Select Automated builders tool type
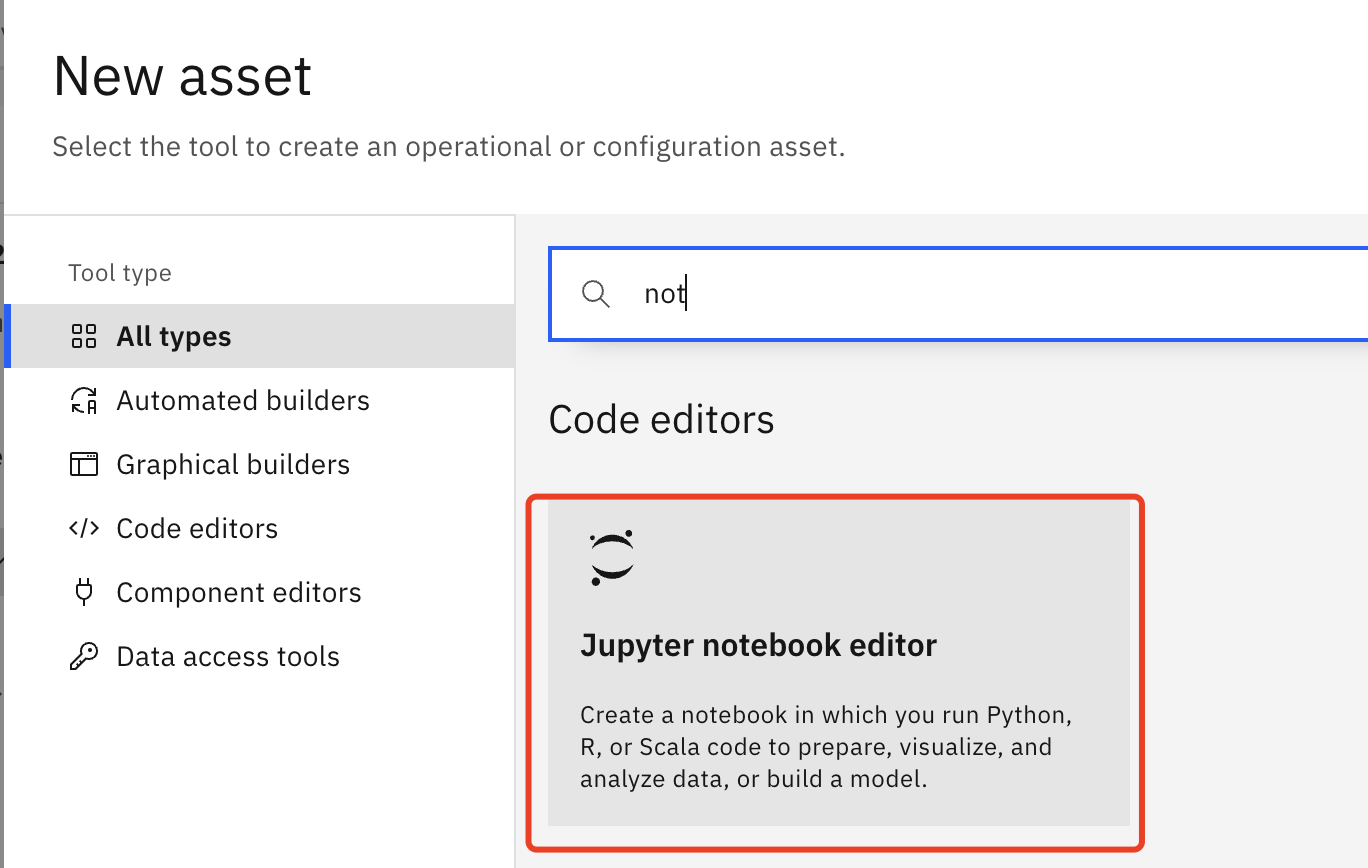Viewport: 1368px width, 868px height. point(260,400)
